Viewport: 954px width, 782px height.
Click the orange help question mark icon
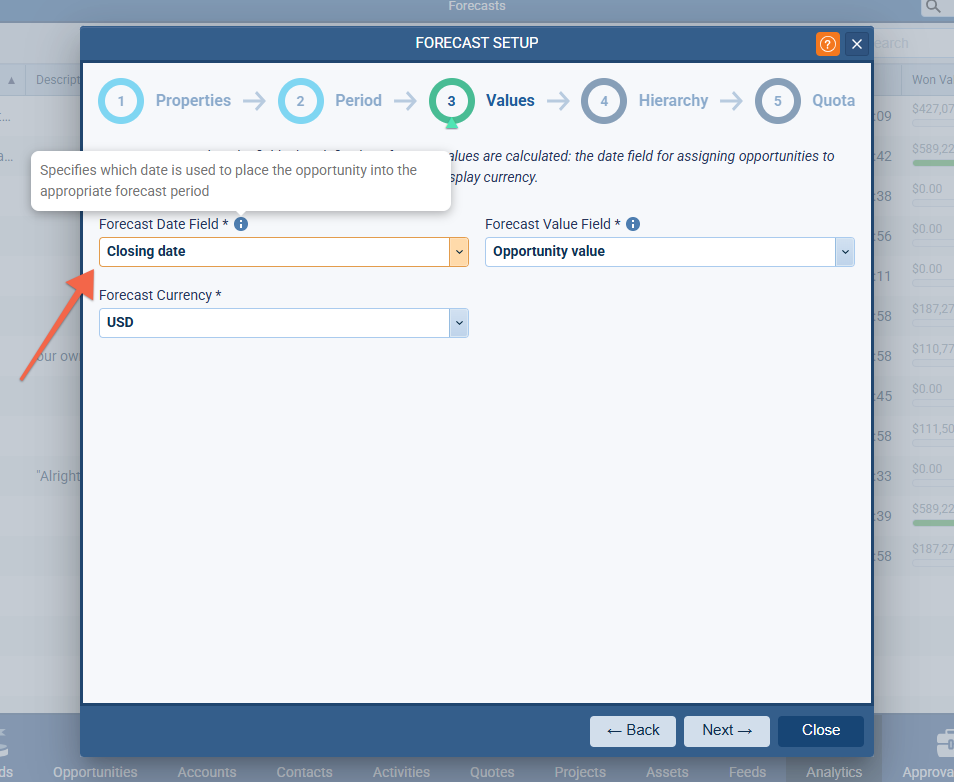pyautogui.click(x=827, y=44)
